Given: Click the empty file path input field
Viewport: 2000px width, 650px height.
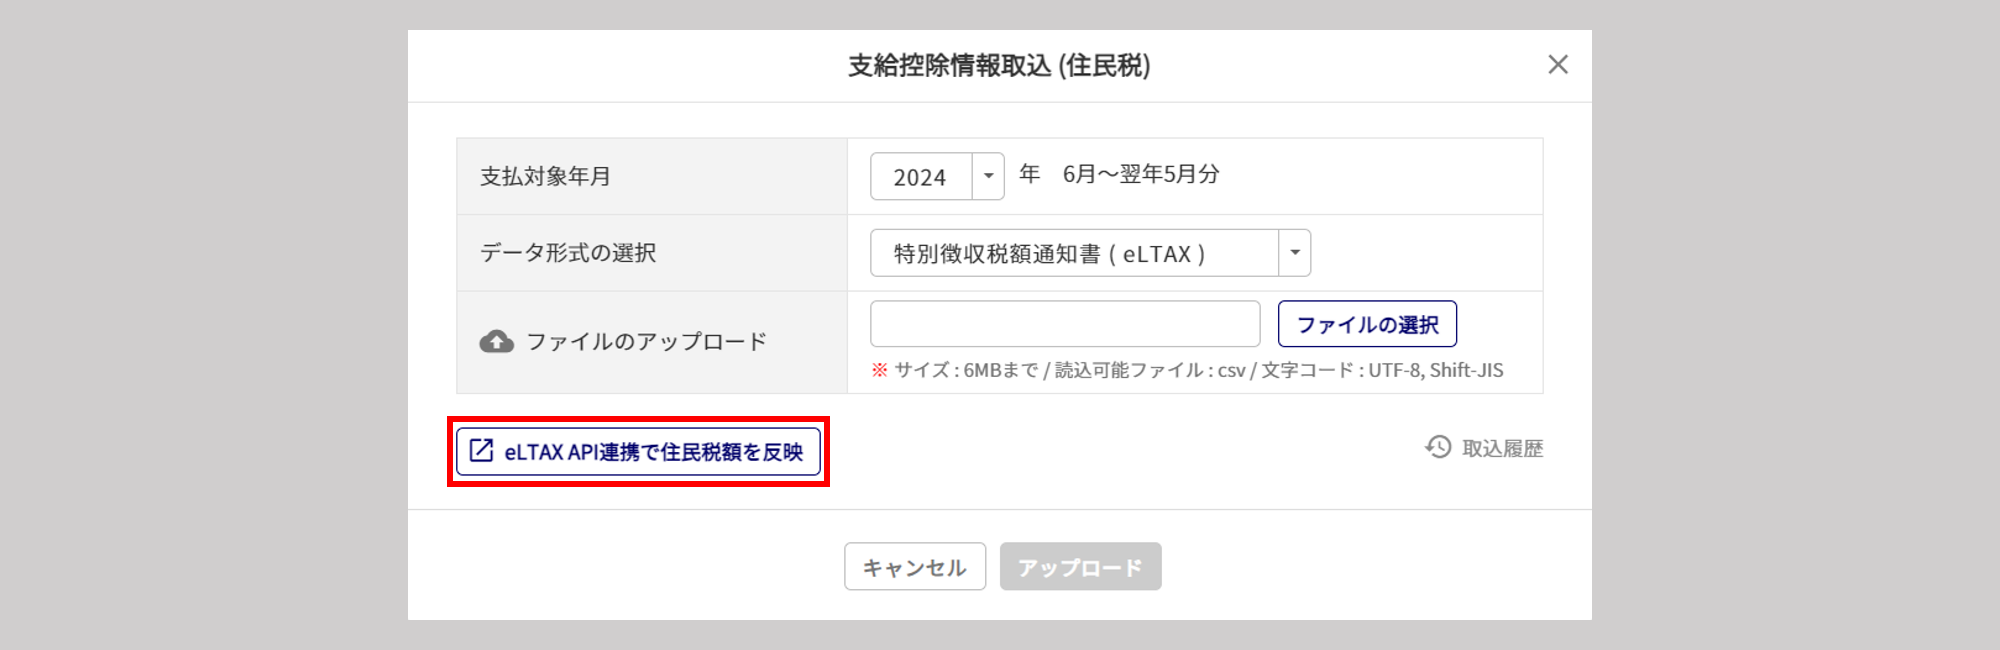Looking at the screenshot, I should [1065, 324].
